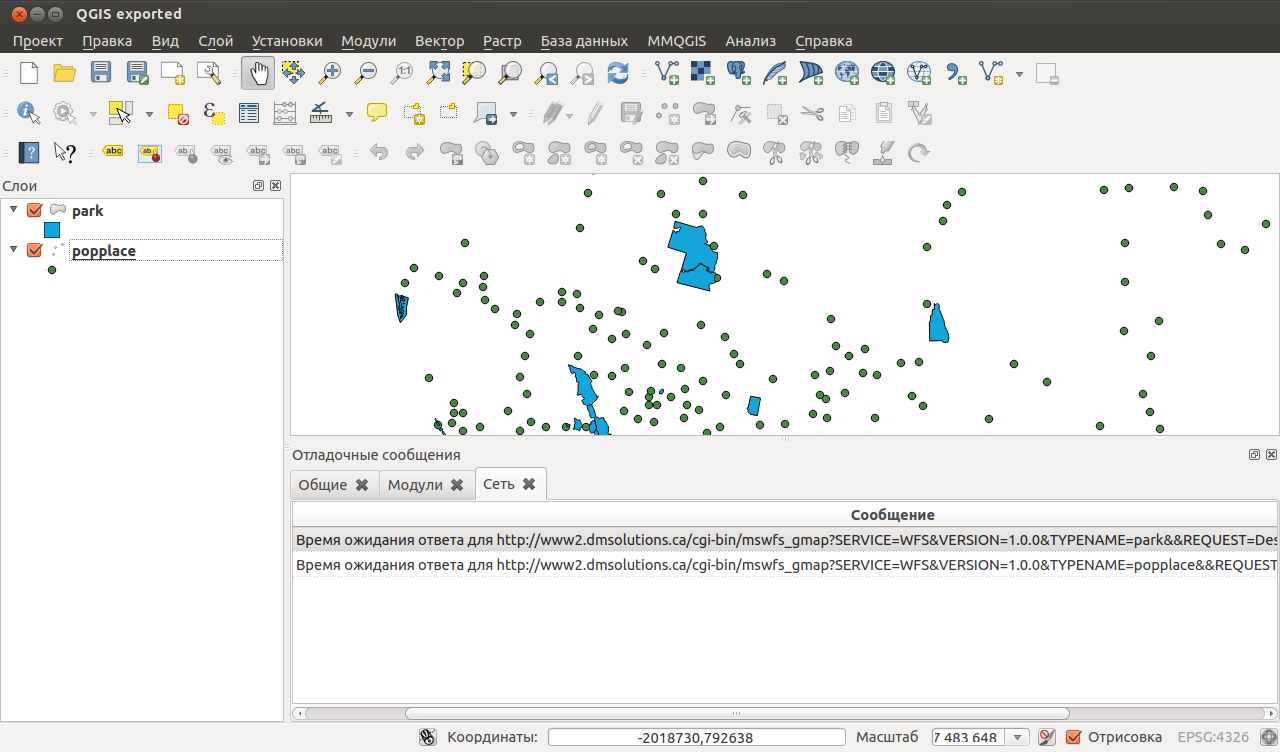Viewport: 1280px width, 752px height.
Task: Open the scale dropdown
Action: coord(1017,736)
